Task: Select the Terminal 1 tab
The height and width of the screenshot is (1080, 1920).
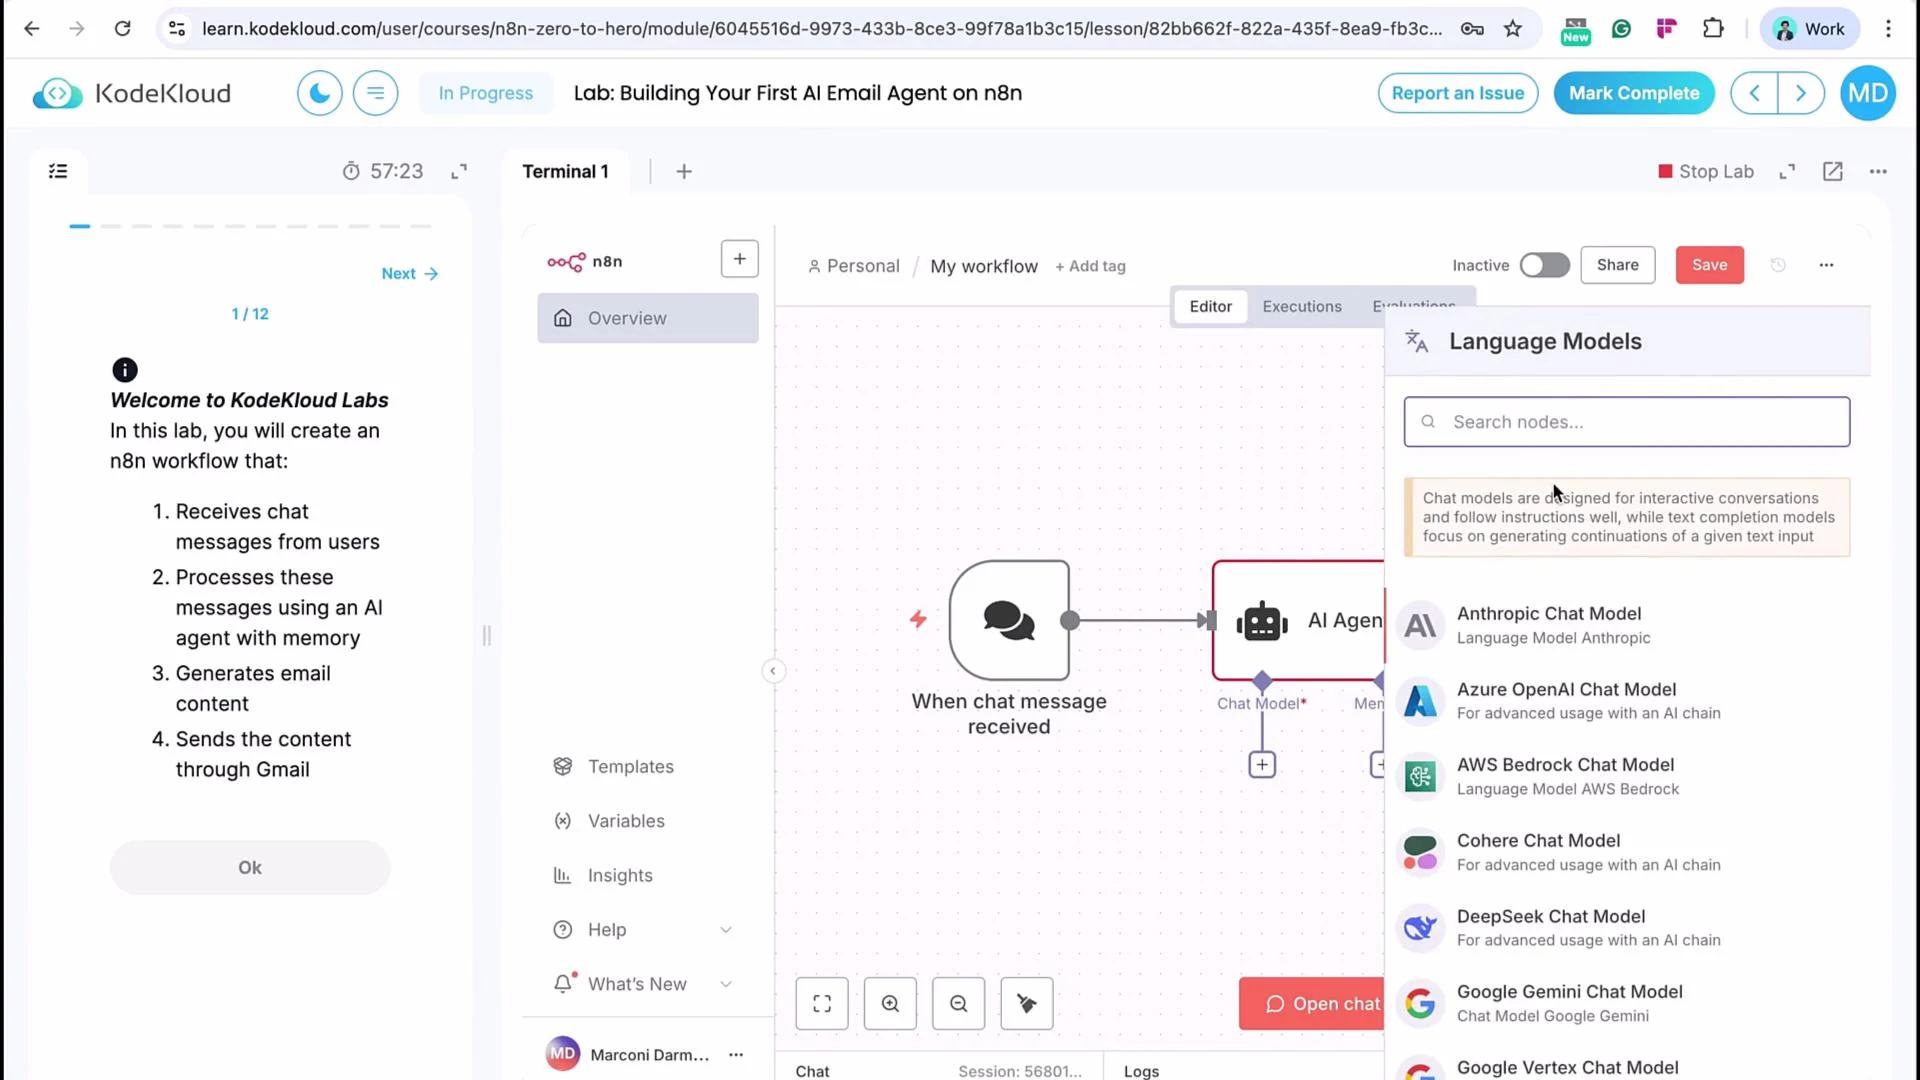Action: [x=565, y=172]
